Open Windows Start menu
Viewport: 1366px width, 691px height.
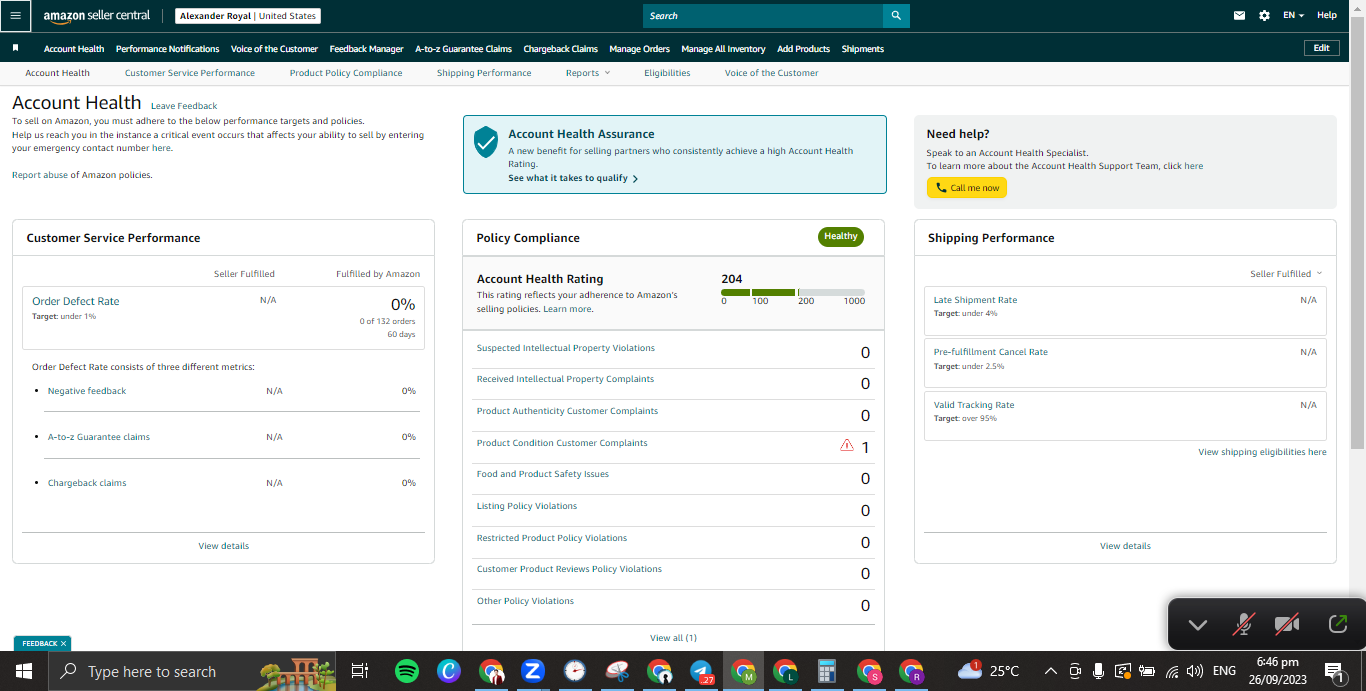click(x=22, y=671)
